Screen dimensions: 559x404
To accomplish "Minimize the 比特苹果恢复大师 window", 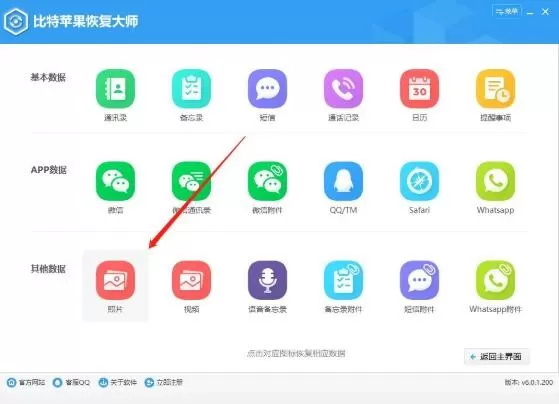I will click(x=530, y=12).
